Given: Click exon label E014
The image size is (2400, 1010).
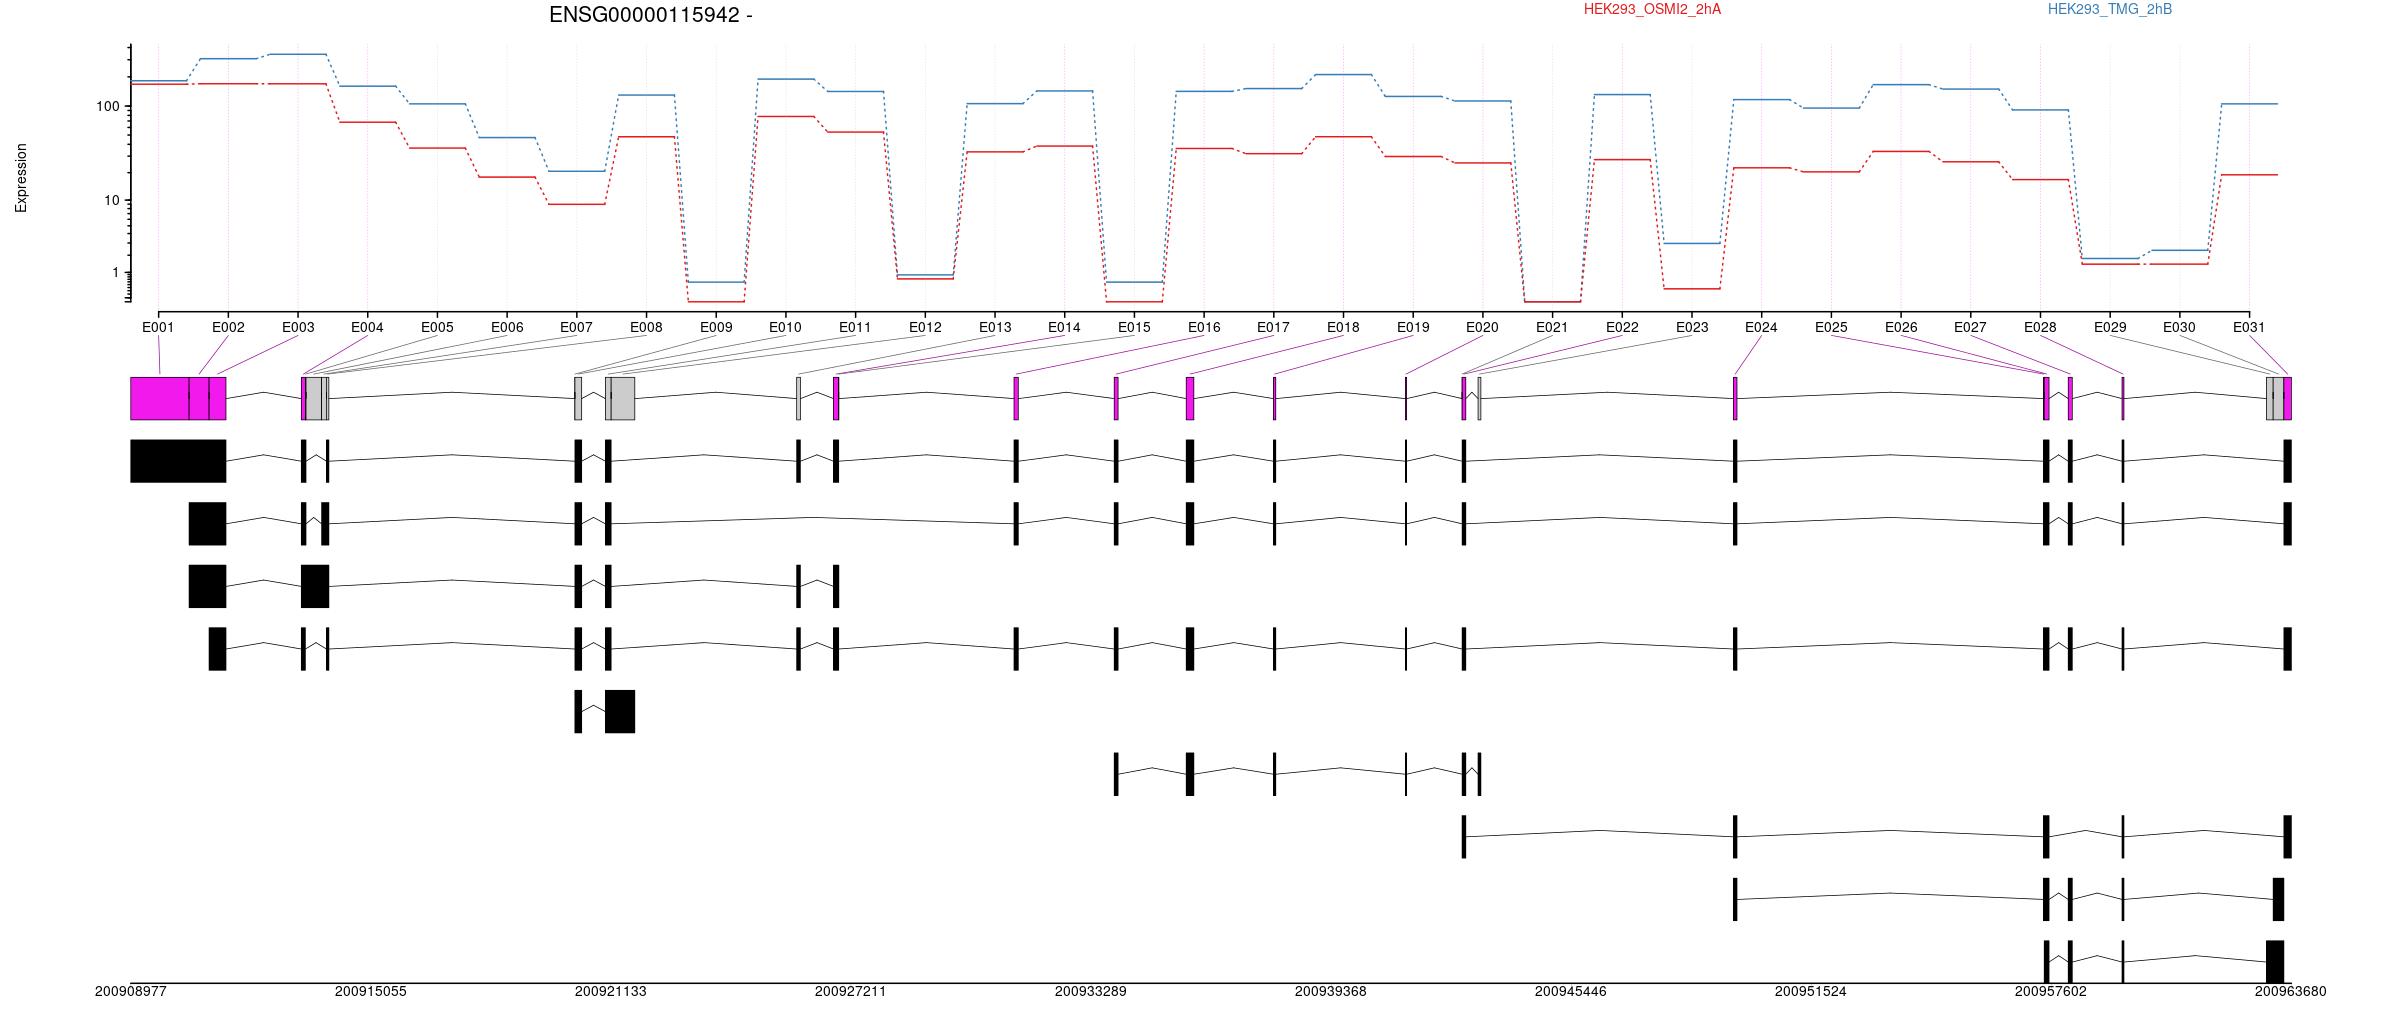Looking at the screenshot, I should pyautogui.click(x=1064, y=327).
